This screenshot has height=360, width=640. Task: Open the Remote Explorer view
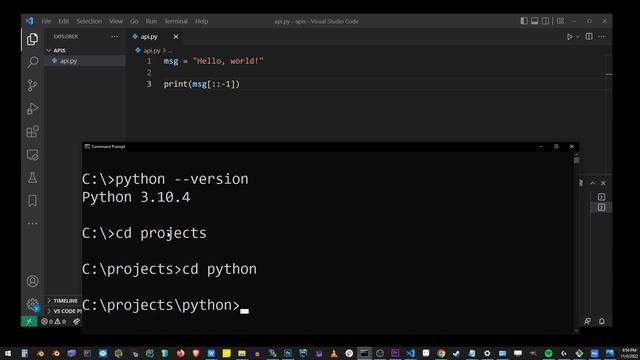coord(32,155)
